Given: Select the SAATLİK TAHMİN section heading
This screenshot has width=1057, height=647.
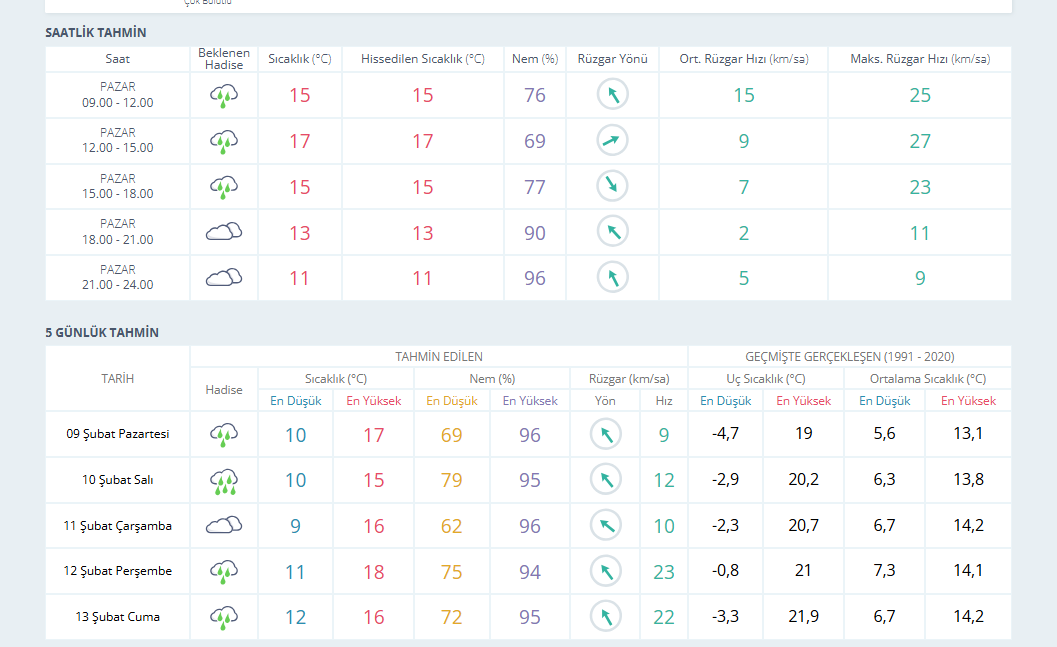Looking at the screenshot, I should tap(96, 33).
